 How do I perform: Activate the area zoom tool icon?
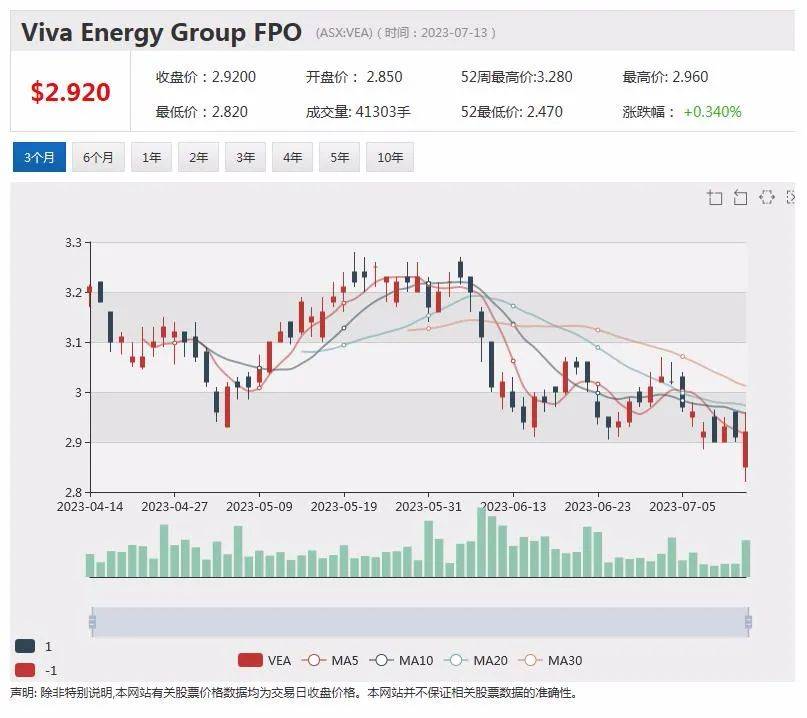click(x=714, y=197)
